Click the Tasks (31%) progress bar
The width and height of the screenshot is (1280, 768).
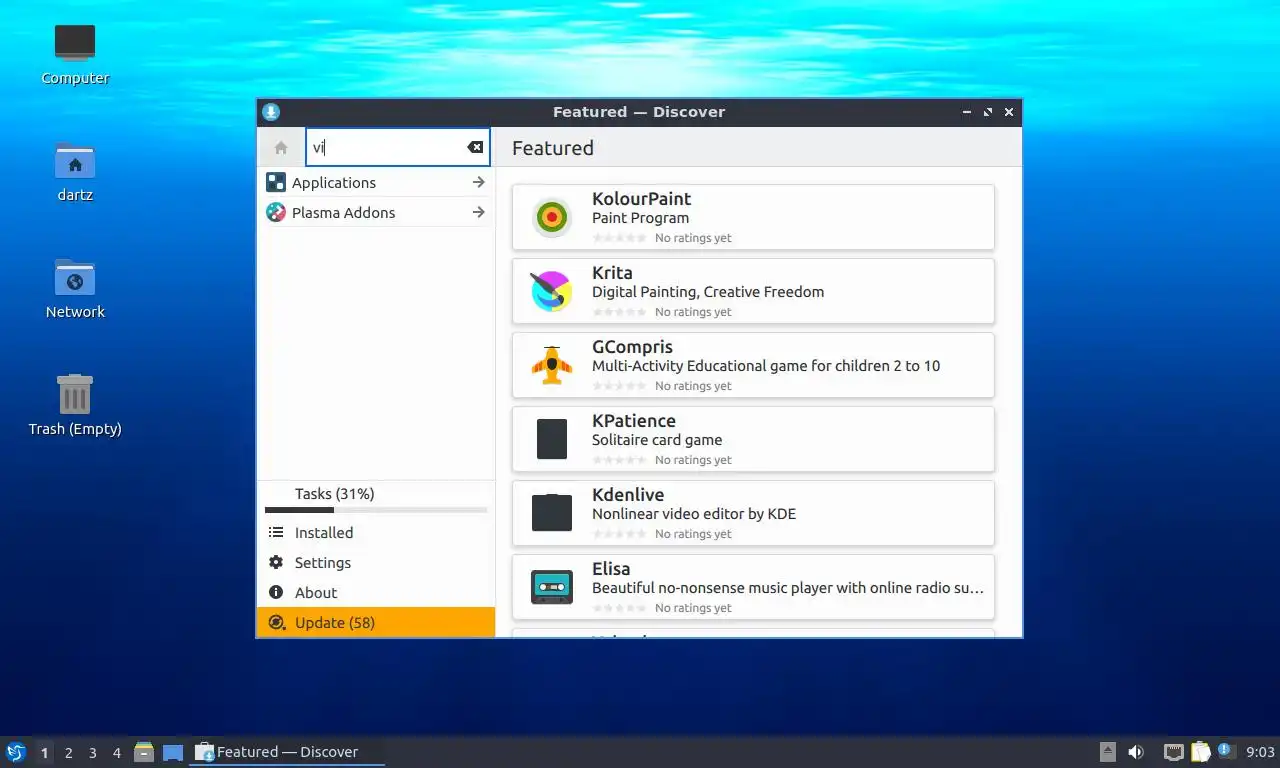(376, 510)
